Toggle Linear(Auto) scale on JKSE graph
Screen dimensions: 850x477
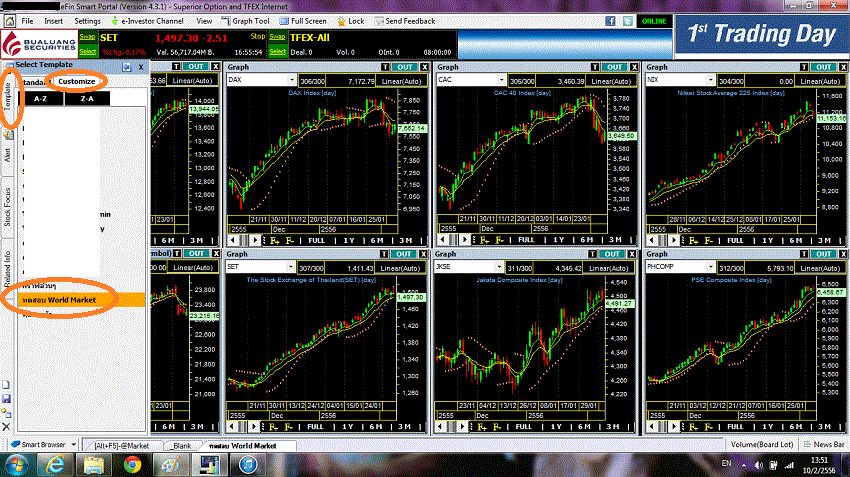coord(609,268)
